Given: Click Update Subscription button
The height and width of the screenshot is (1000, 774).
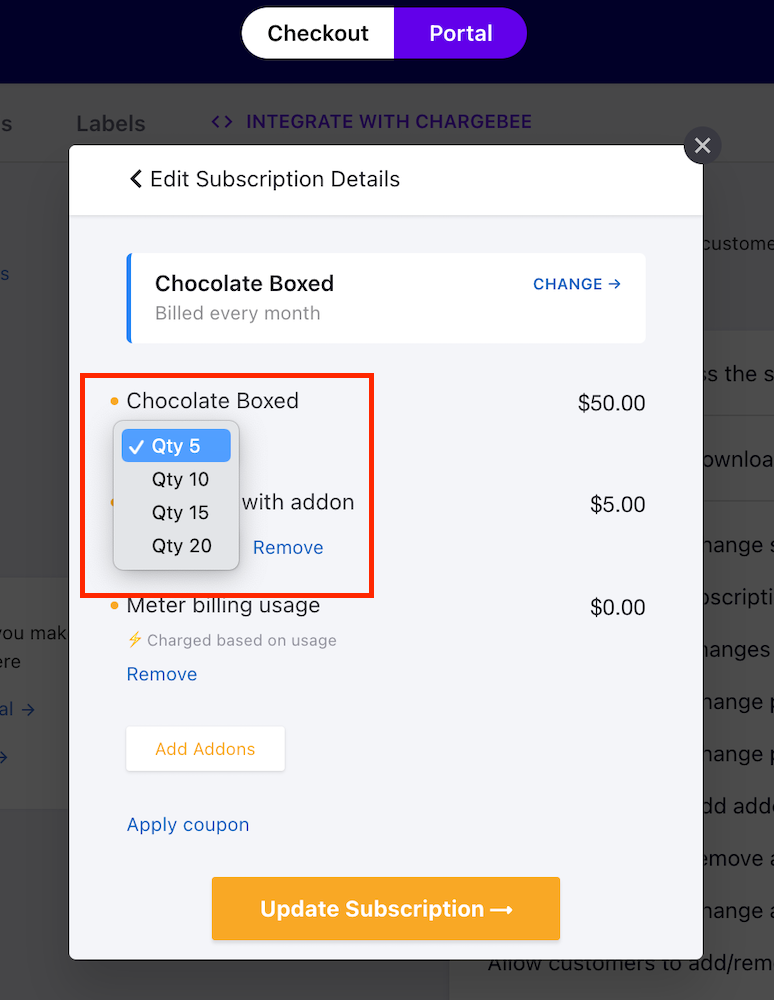Looking at the screenshot, I should coord(386,908).
